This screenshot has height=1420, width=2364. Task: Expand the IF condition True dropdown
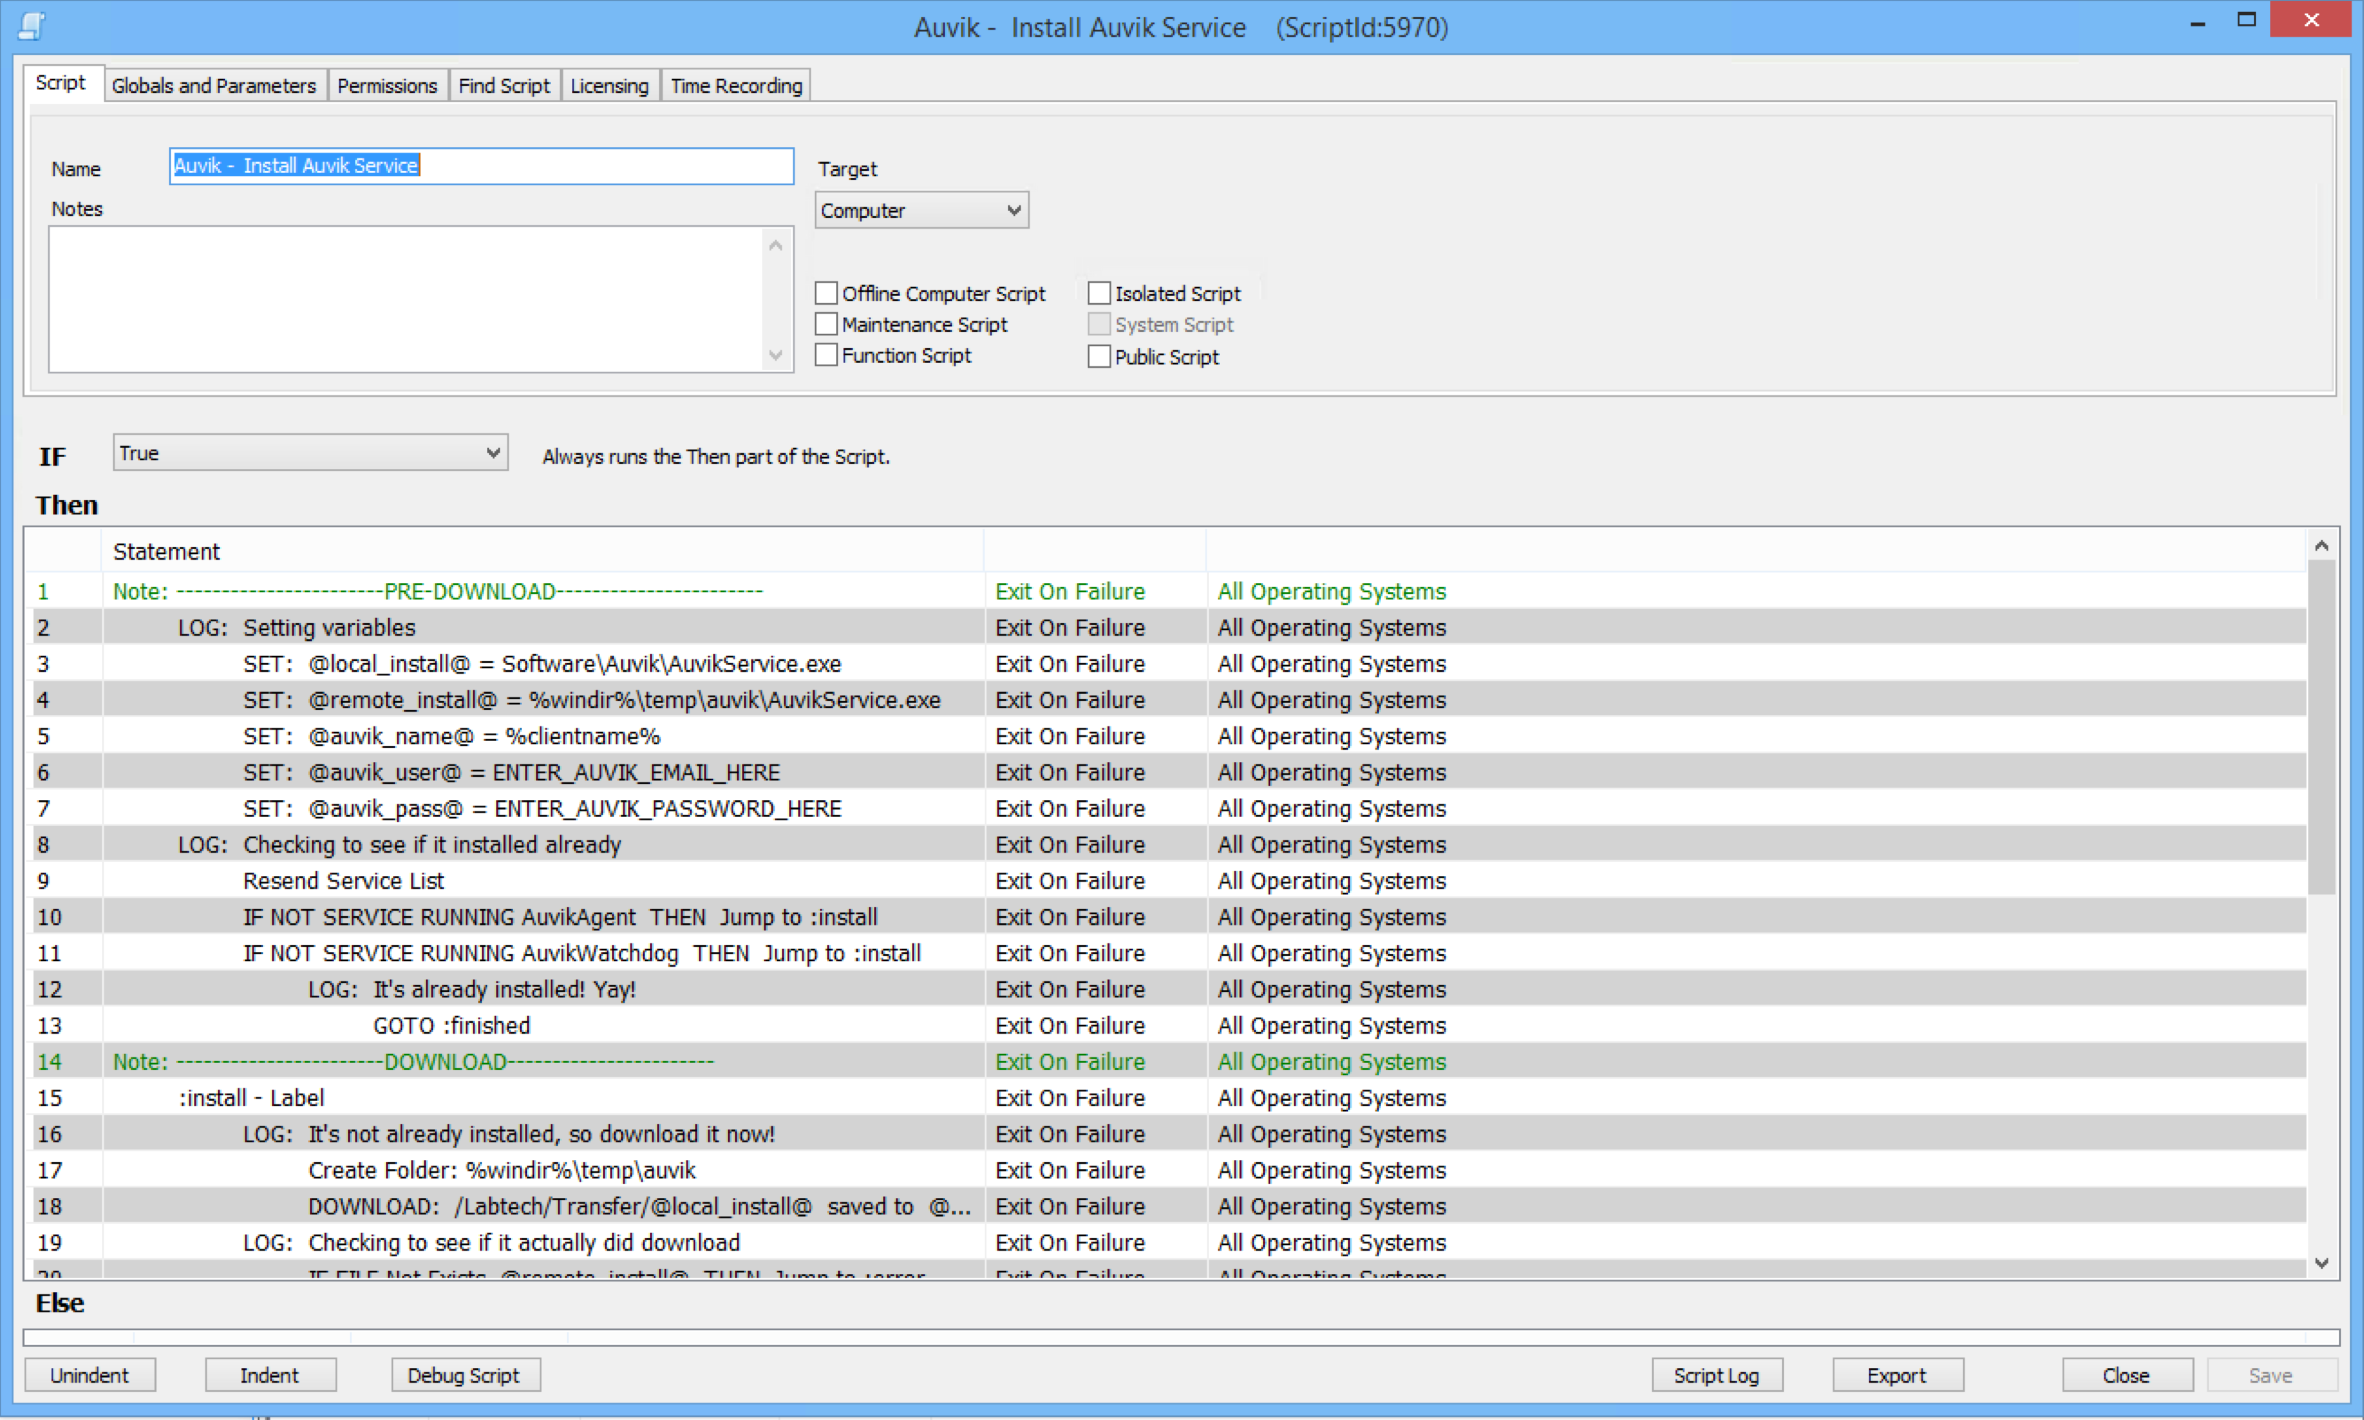(310, 453)
